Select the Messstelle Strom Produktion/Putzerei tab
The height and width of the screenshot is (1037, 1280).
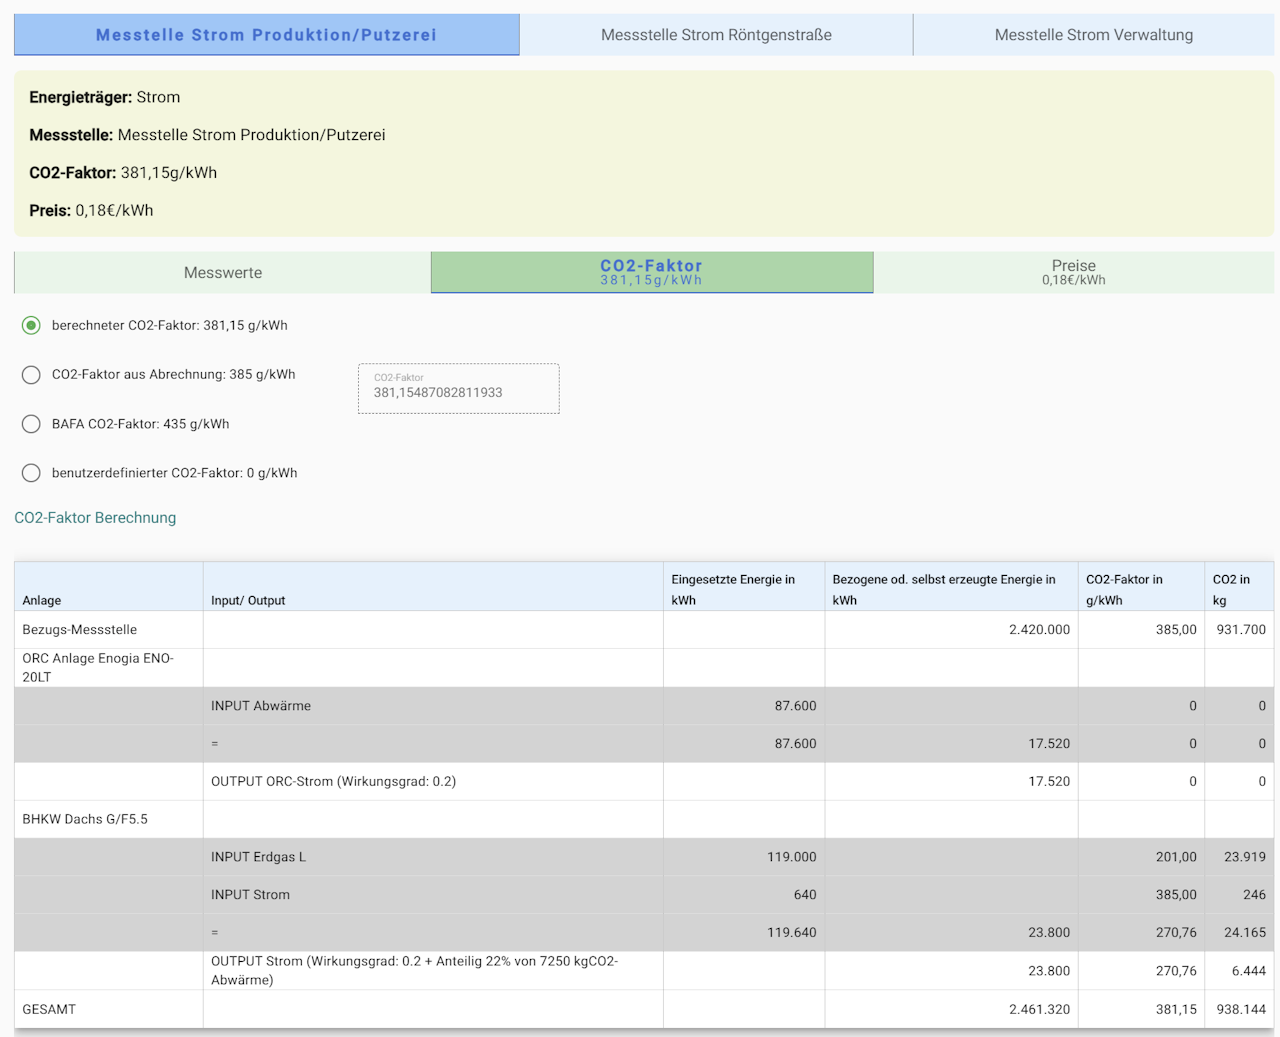(x=266, y=35)
